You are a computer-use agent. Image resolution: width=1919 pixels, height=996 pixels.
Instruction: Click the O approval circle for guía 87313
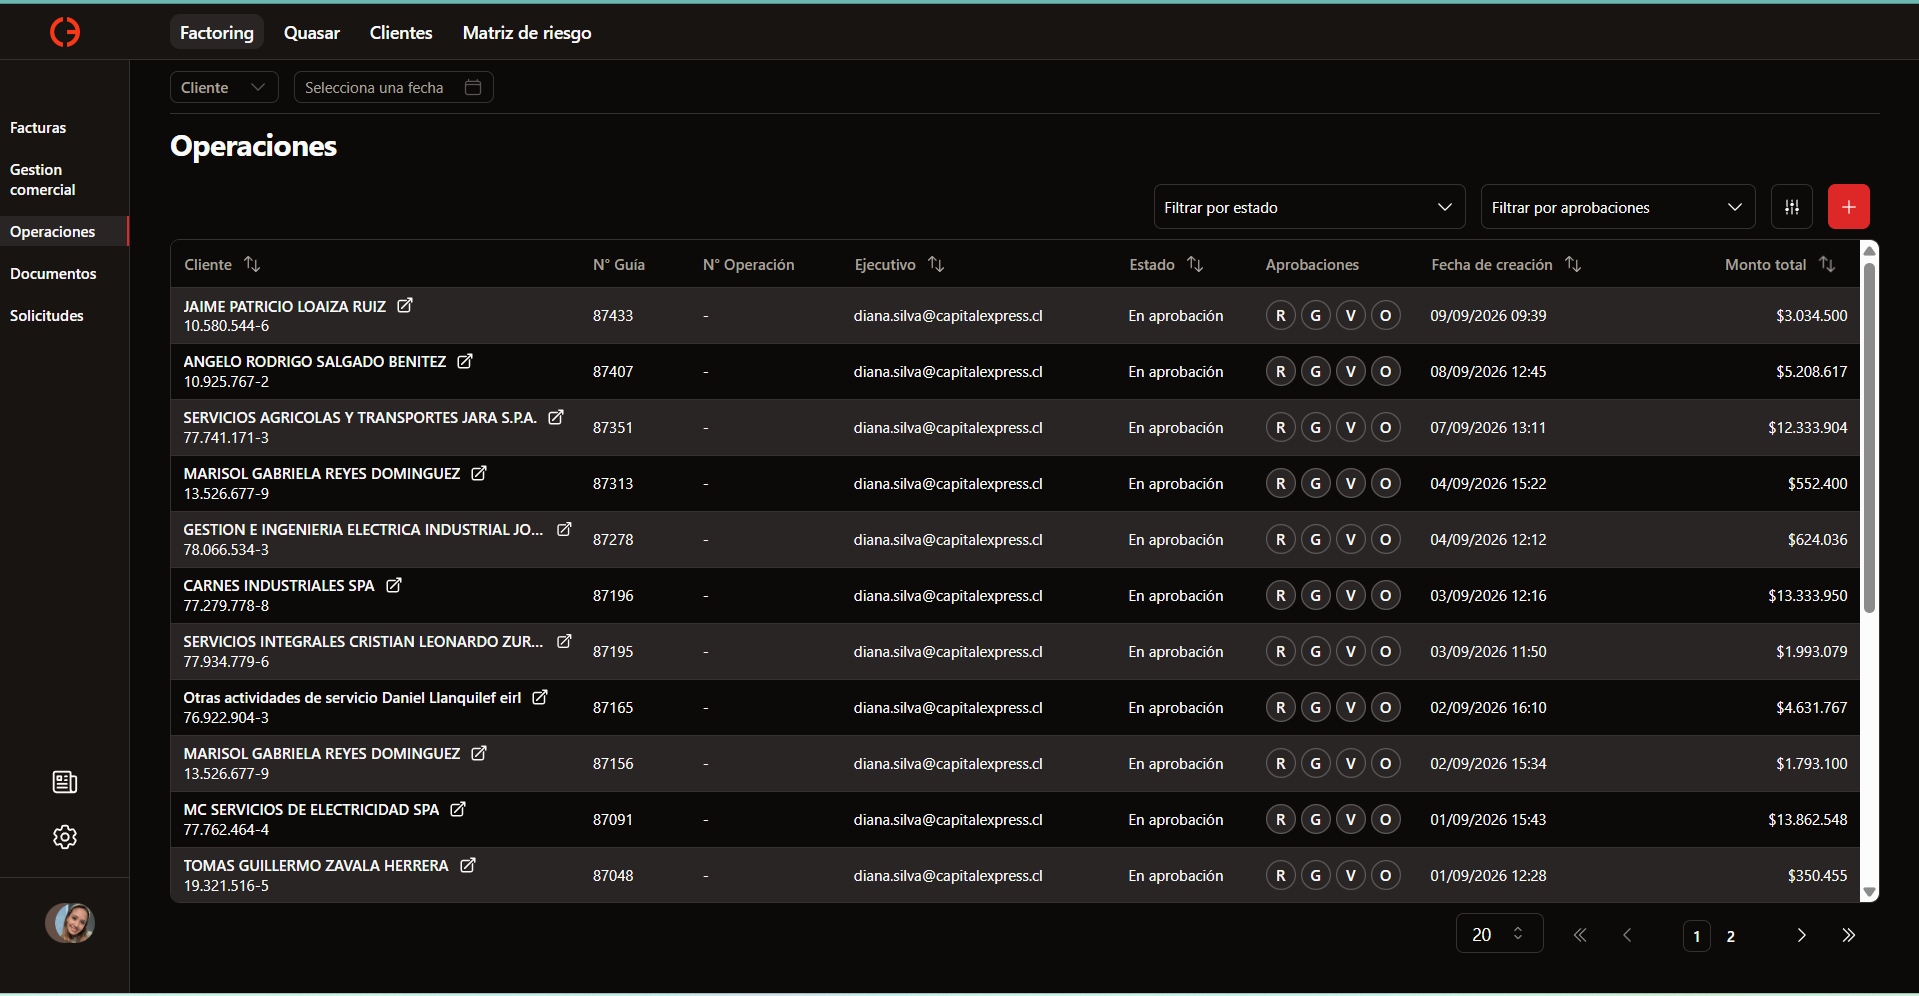point(1386,484)
